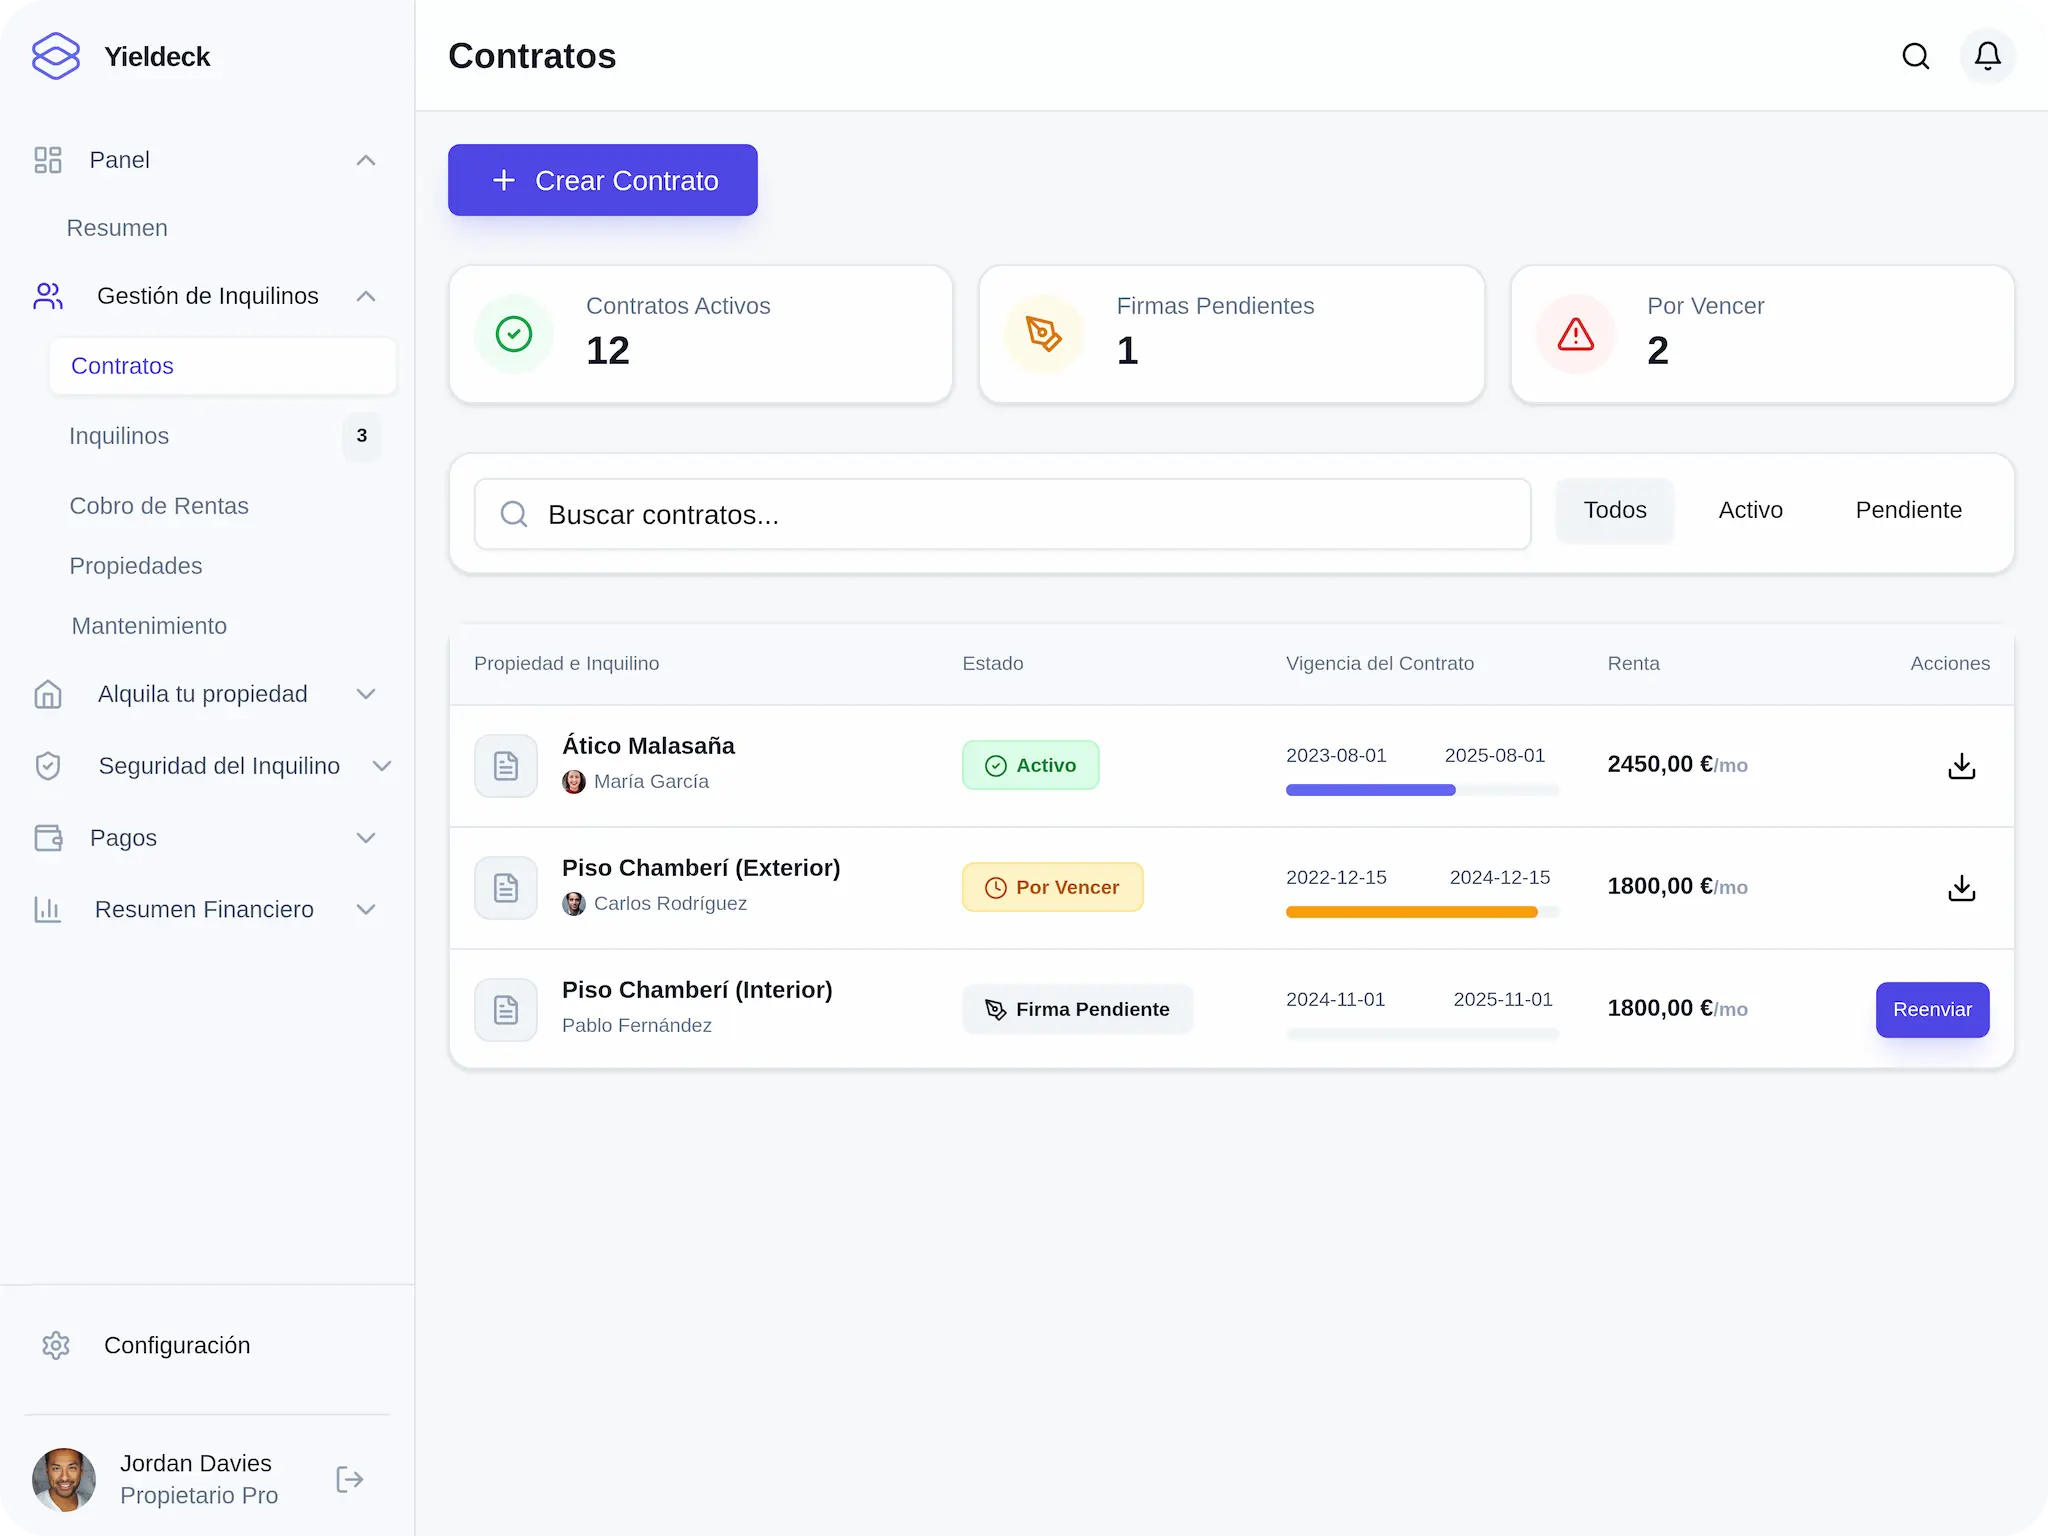Image resolution: width=2048 pixels, height=1536 pixels.
Task: Open the Inquilinos menu item
Action: [x=119, y=436]
